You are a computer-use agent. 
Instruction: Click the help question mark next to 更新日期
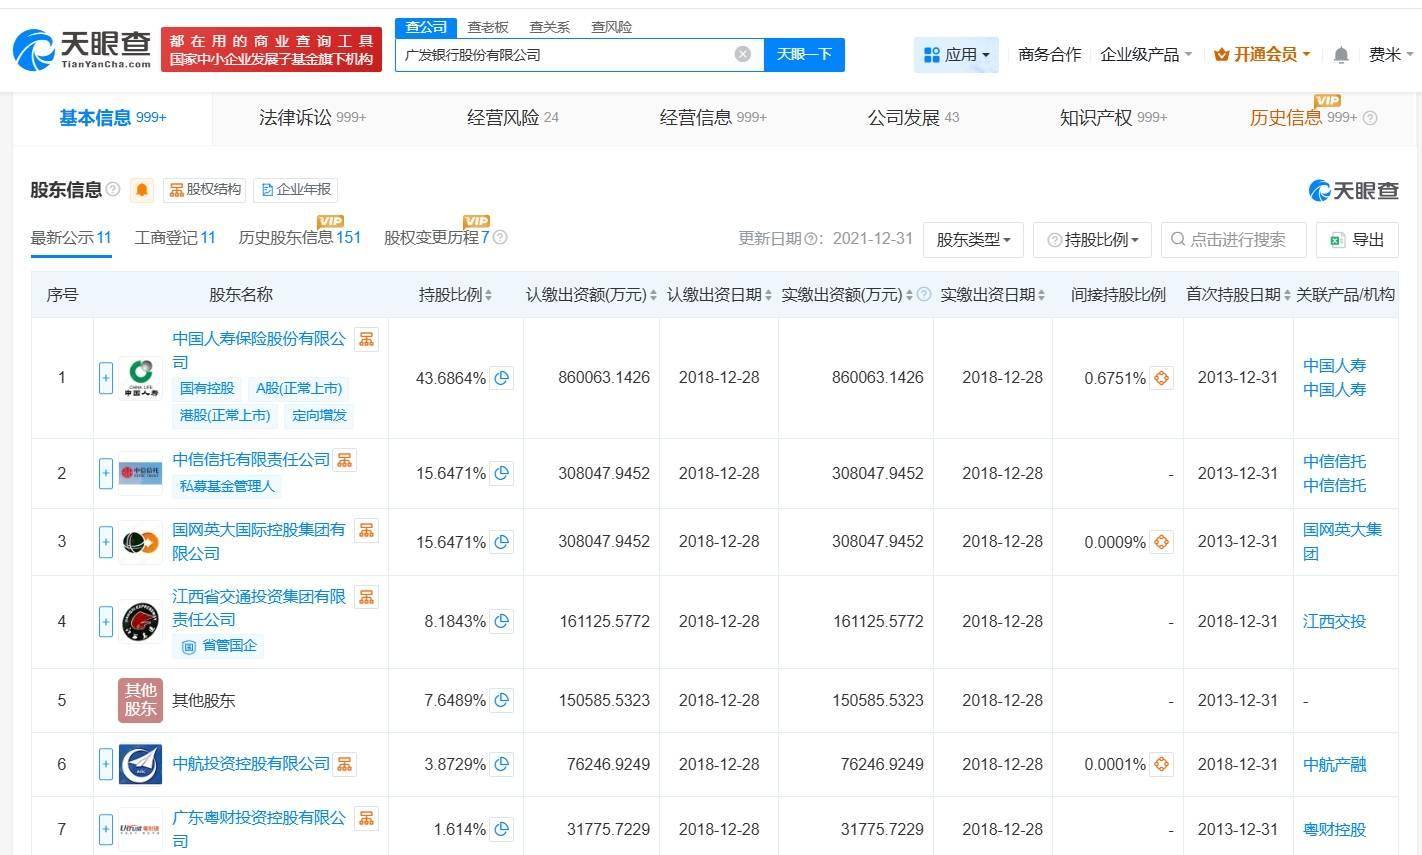[808, 239]
